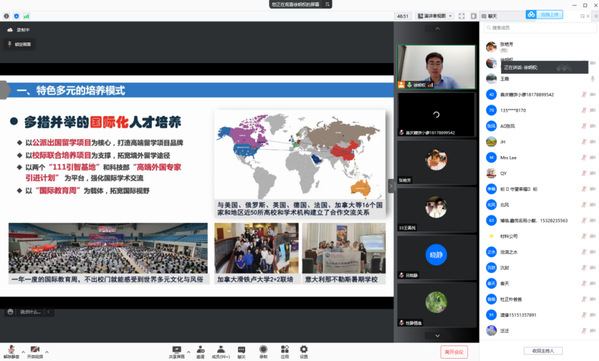Turn on the video camera
This screenshot has height=361, width=599.
point(35,351)
